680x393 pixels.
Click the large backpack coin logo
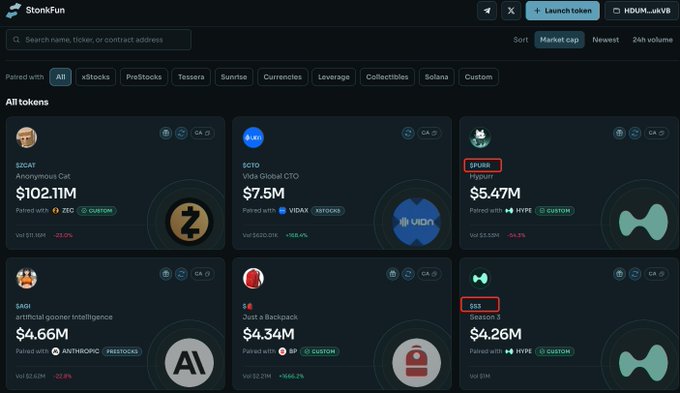416,363
